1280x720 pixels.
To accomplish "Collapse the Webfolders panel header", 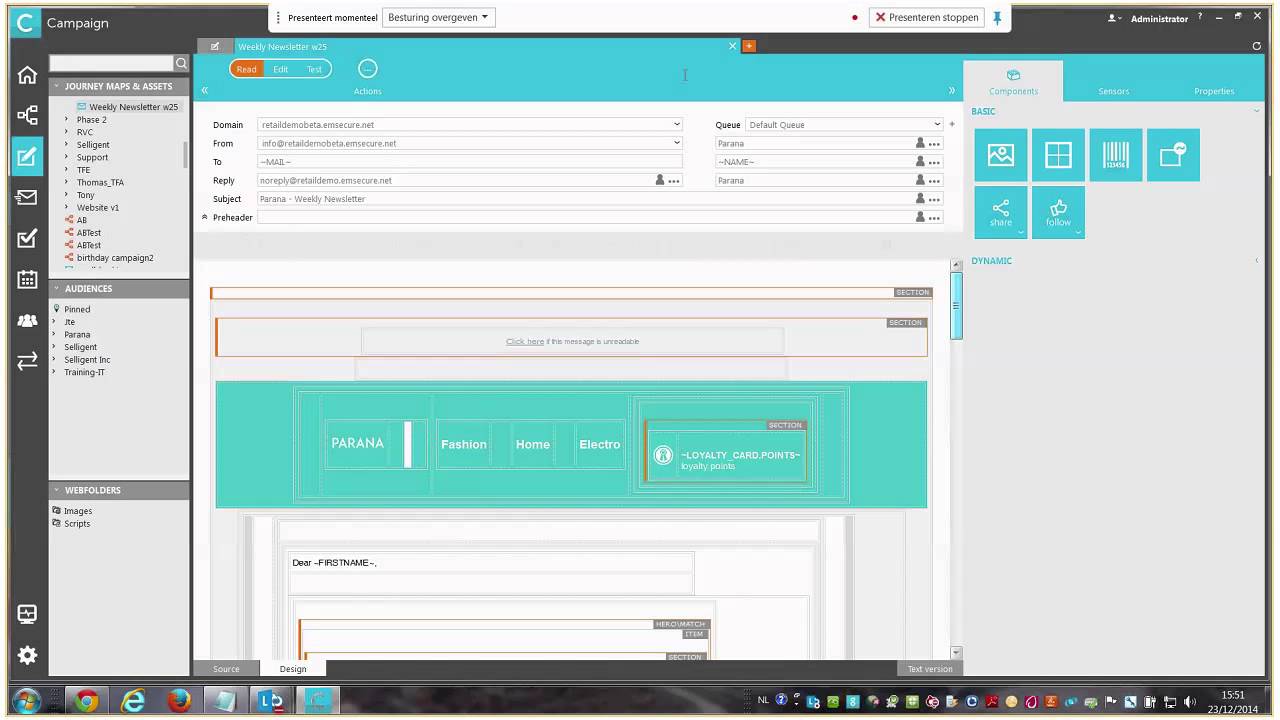I will (x=56, y=490).
